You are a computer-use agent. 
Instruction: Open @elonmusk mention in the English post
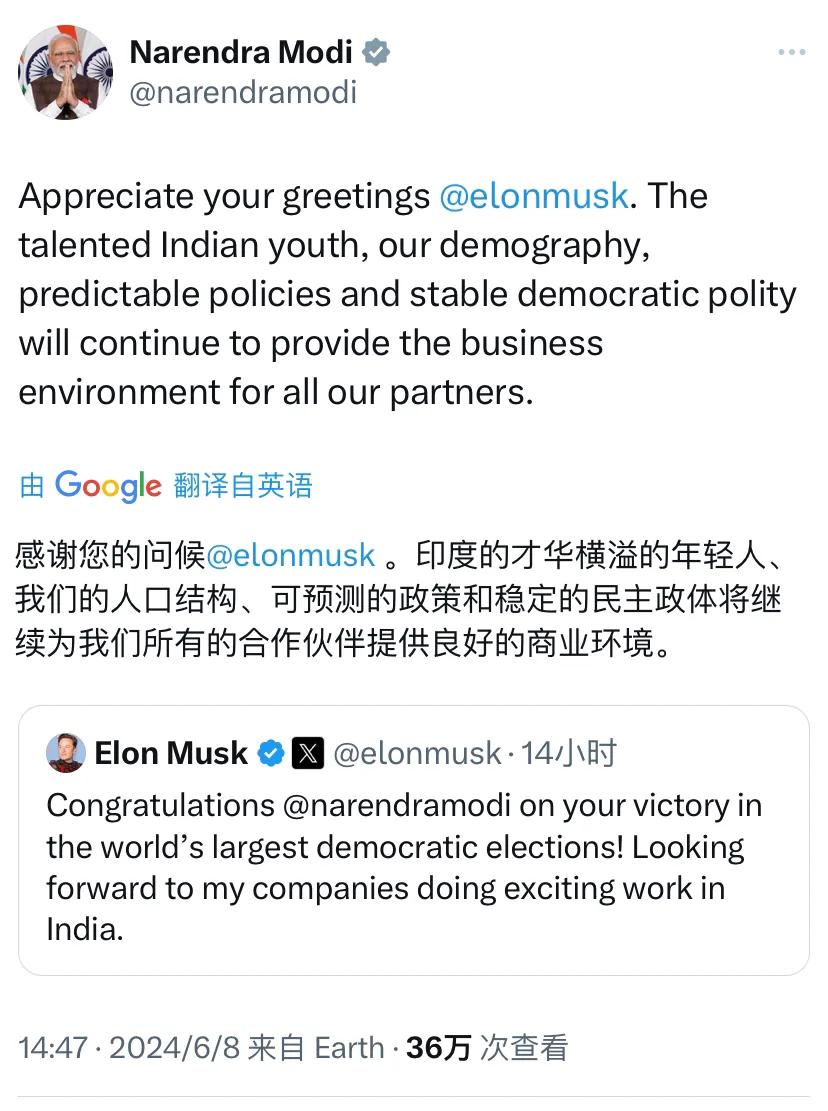click(534, 196)
